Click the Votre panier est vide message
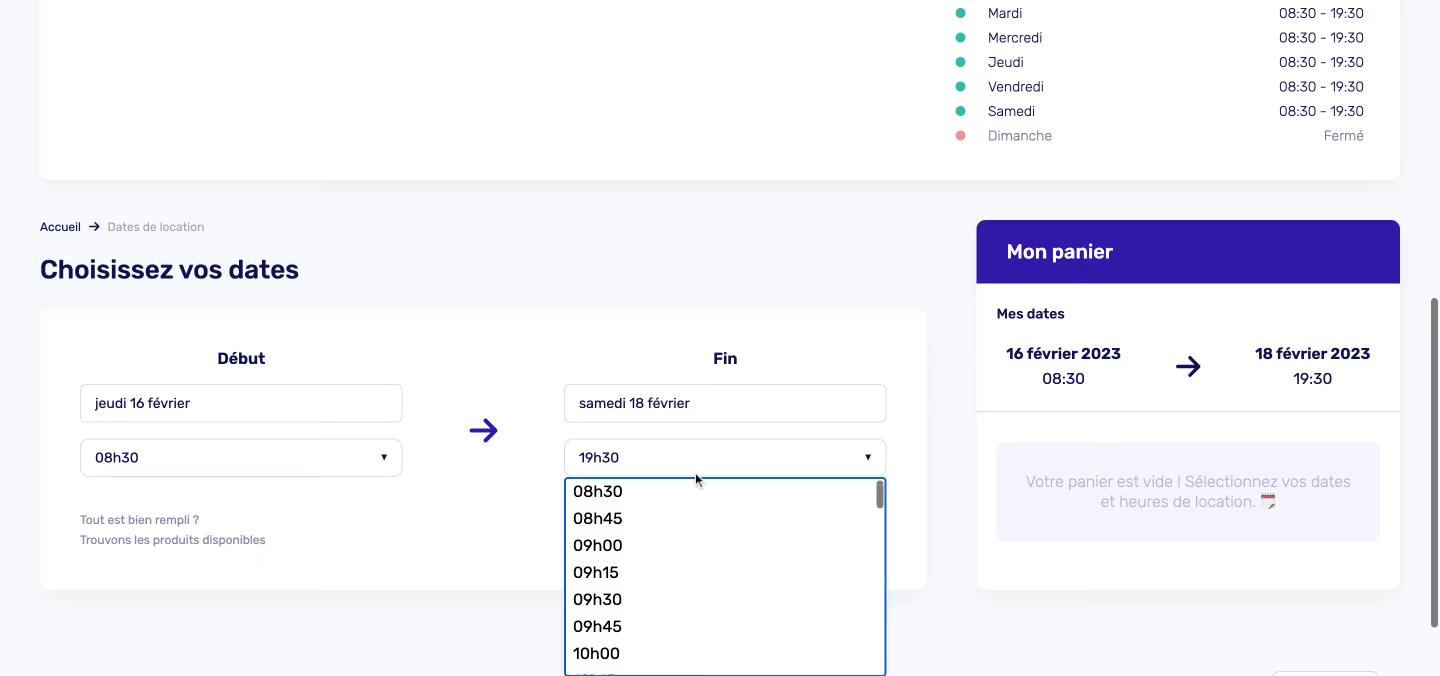 [1188, 492]
